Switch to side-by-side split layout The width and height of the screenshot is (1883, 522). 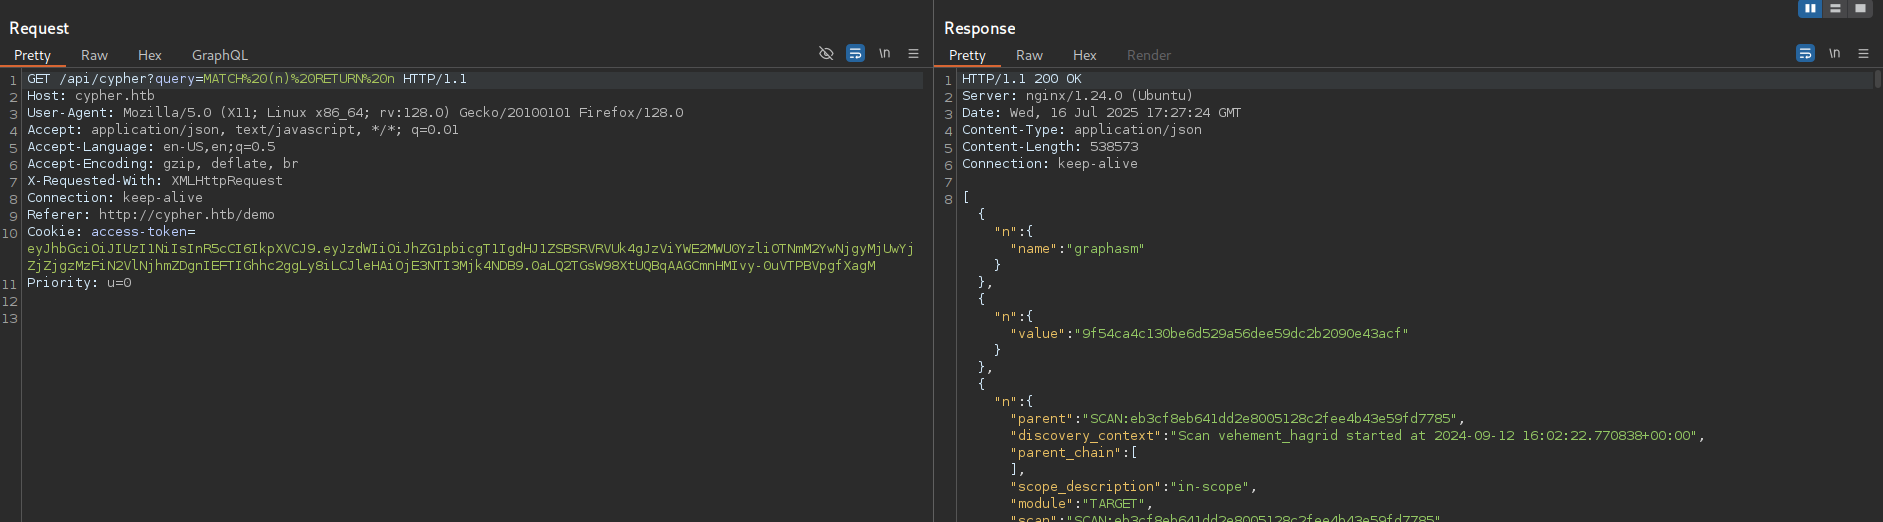[1810, 8]
